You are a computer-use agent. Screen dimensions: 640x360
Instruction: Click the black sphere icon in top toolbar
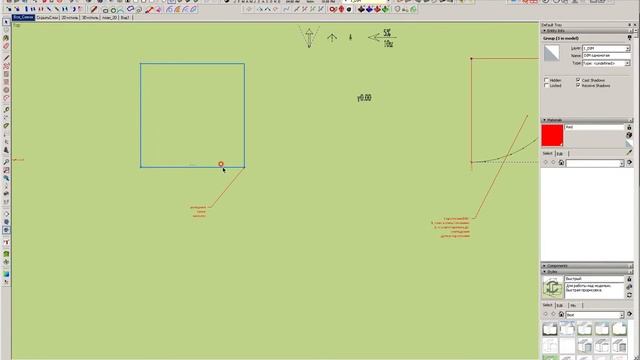tap(349, 9)
